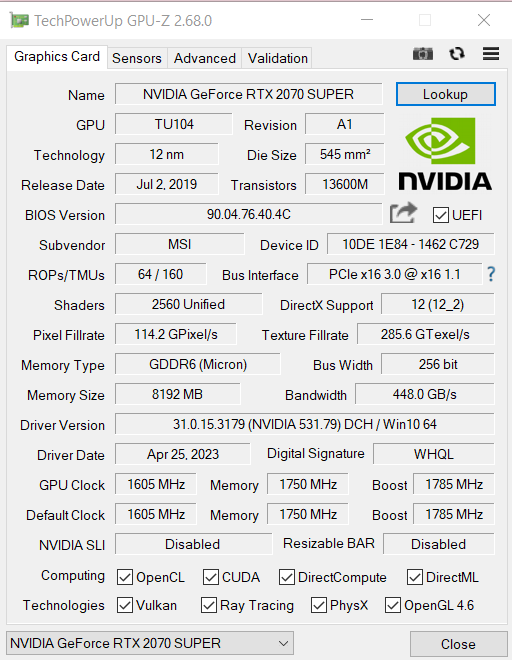Open the Advanced tab
The image size is (512, 660).
click(205, 58)
